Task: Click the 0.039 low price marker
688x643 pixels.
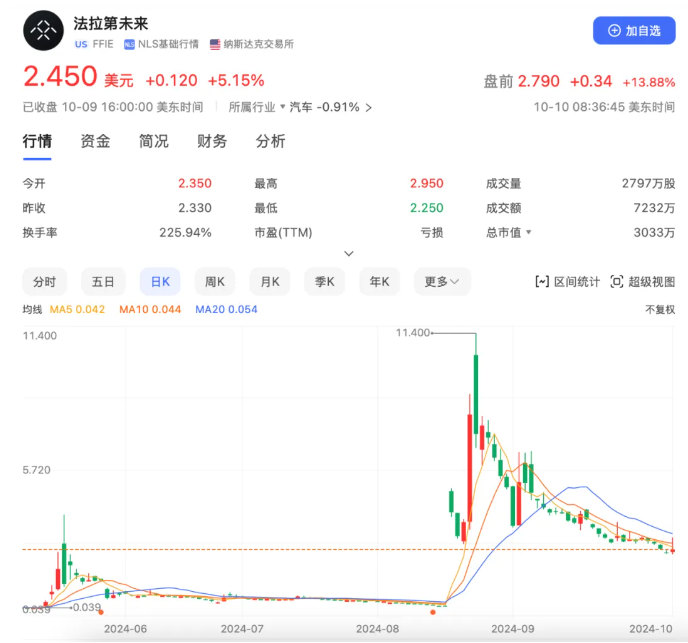Action: [x=87, y=607]
